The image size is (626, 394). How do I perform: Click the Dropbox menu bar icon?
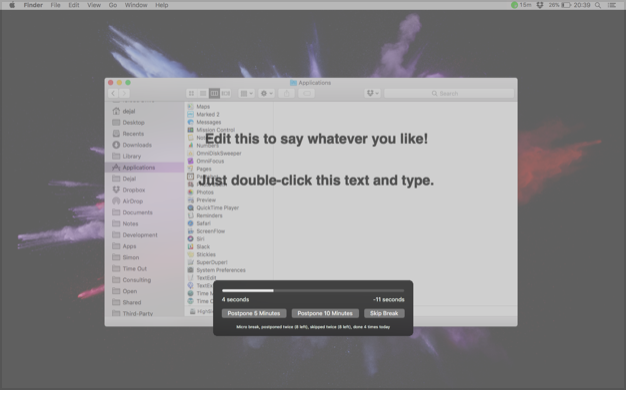click(x=540, y=5)
